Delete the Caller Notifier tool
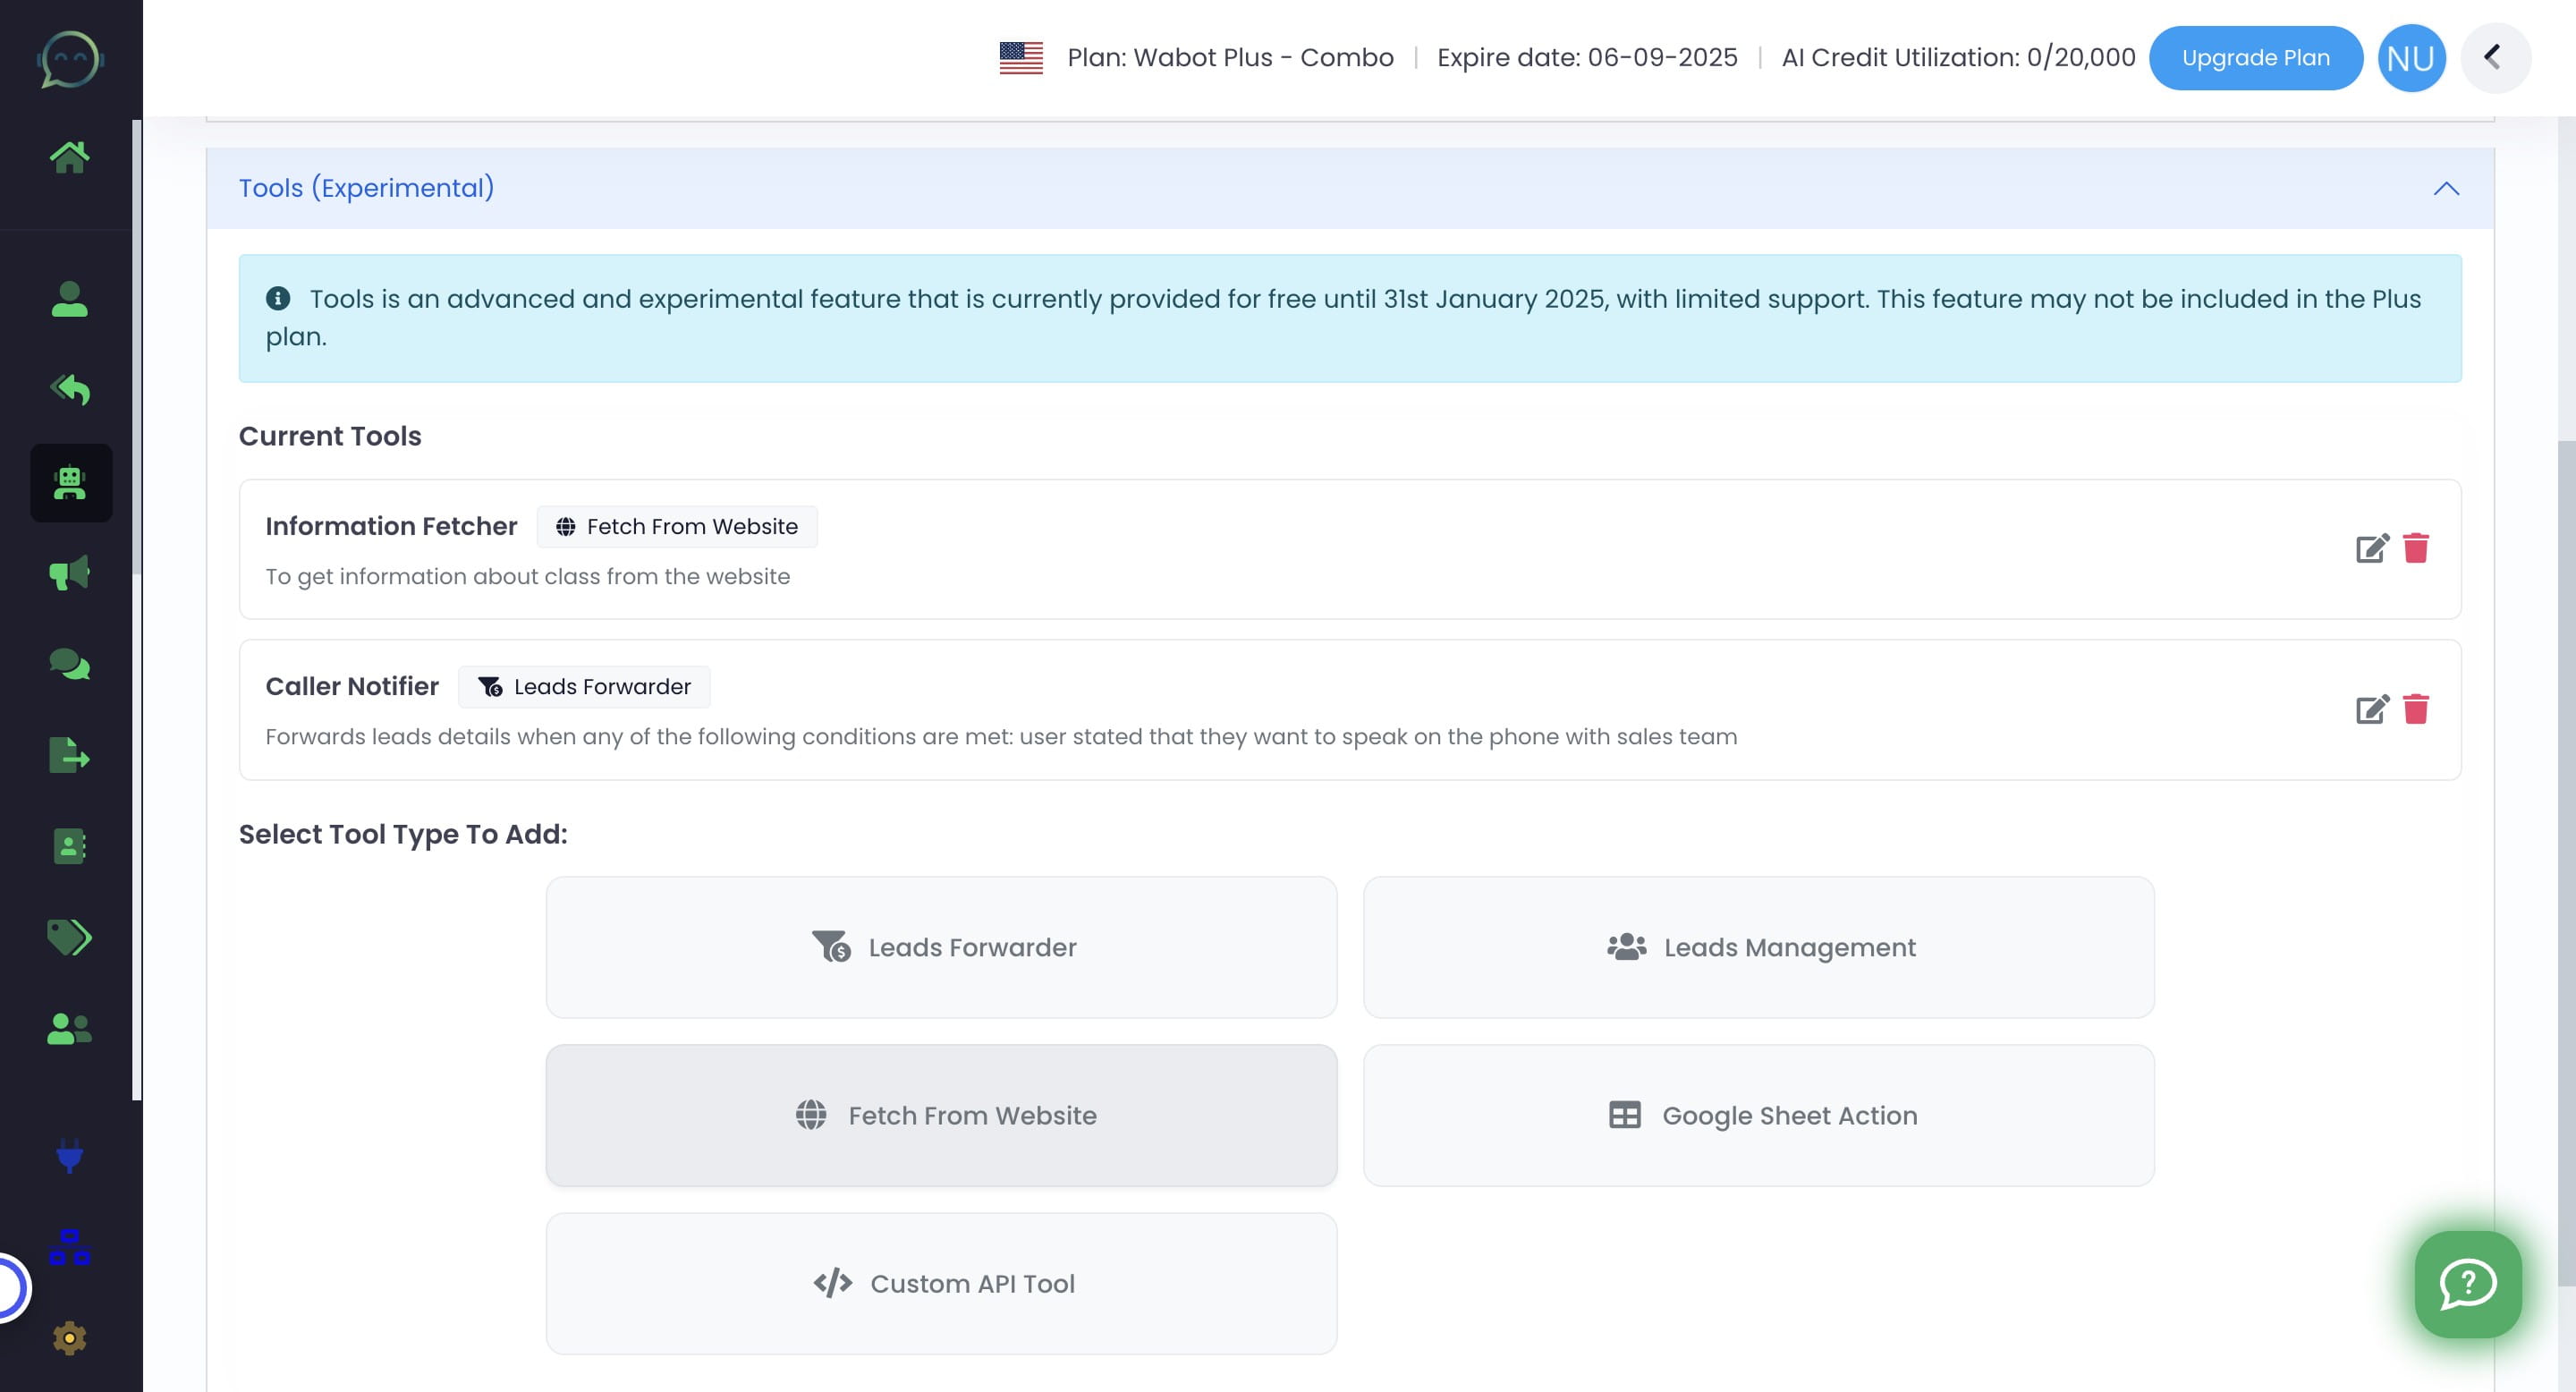The image size is (2576, 1392). click(x=2416, y=709)
